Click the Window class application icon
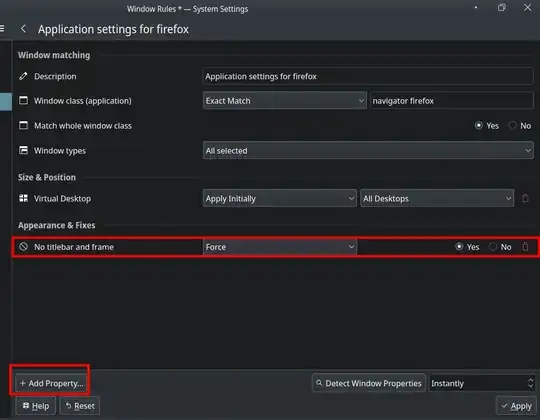 click(23, 101)
